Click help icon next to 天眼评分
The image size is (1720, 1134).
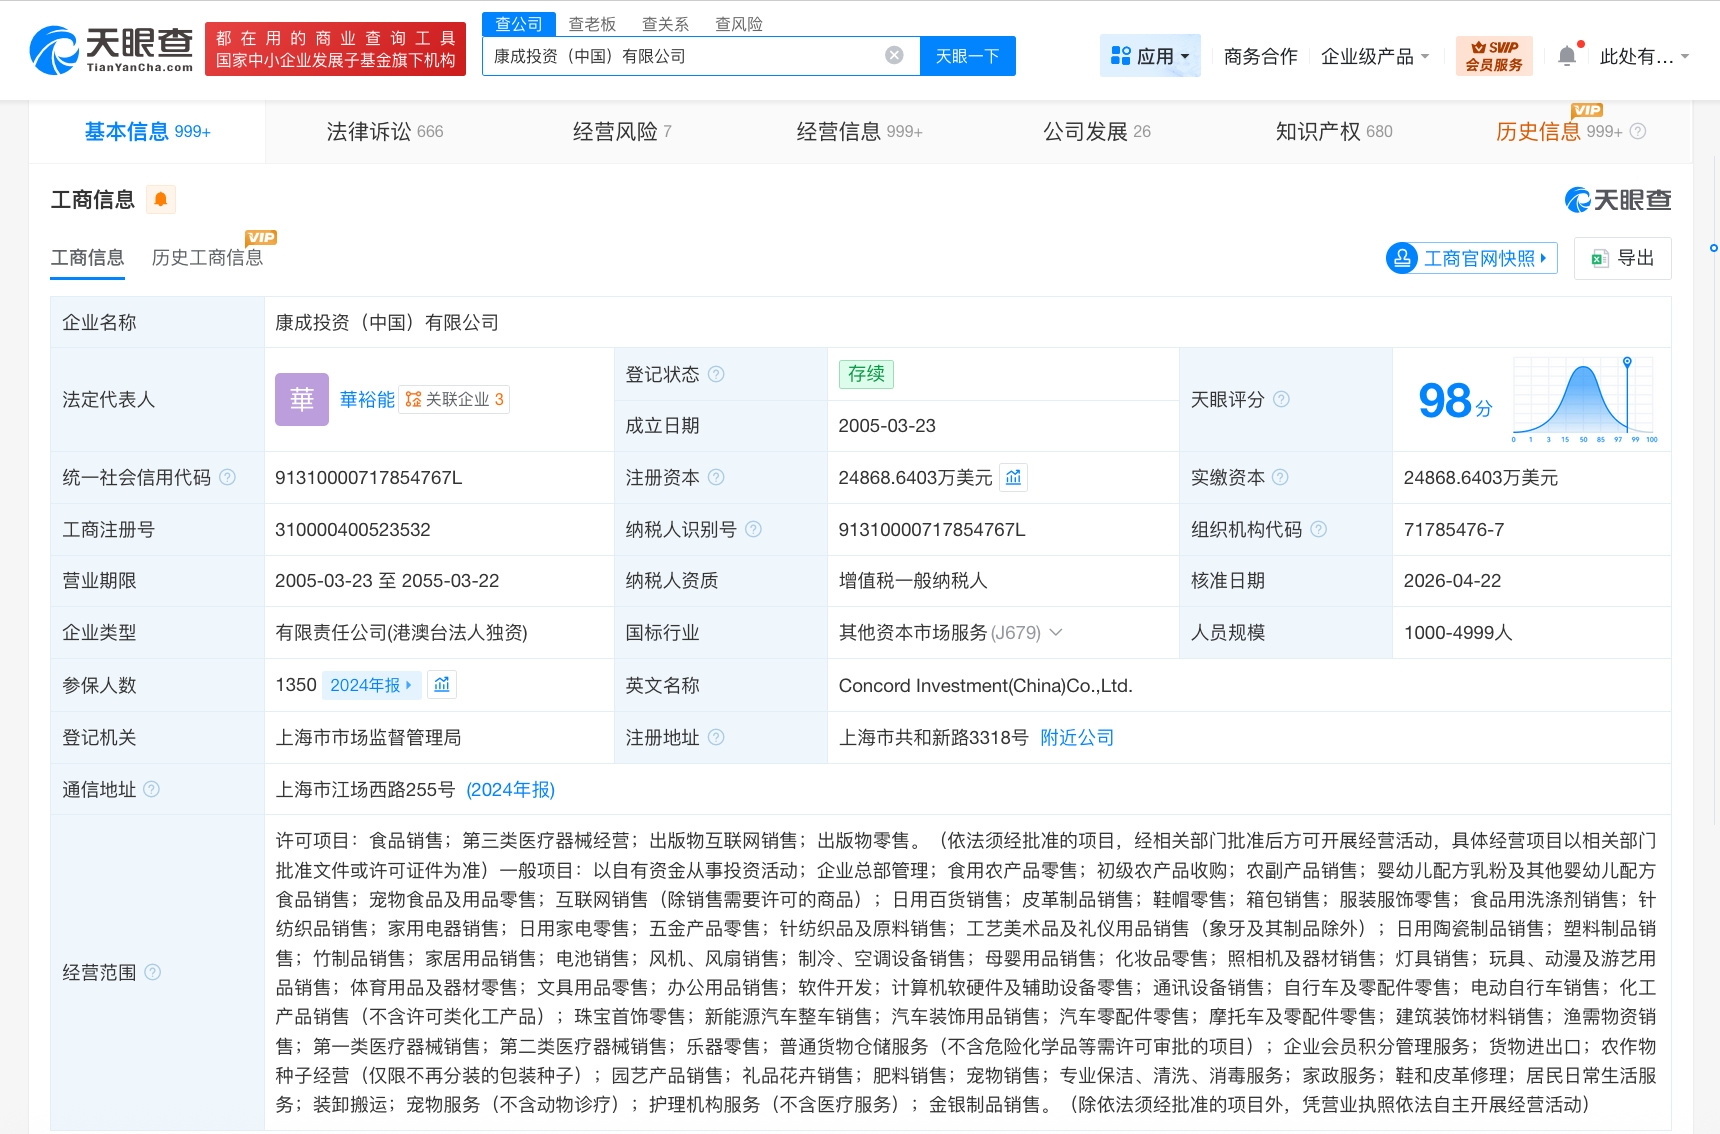(x=1281, y=399)
